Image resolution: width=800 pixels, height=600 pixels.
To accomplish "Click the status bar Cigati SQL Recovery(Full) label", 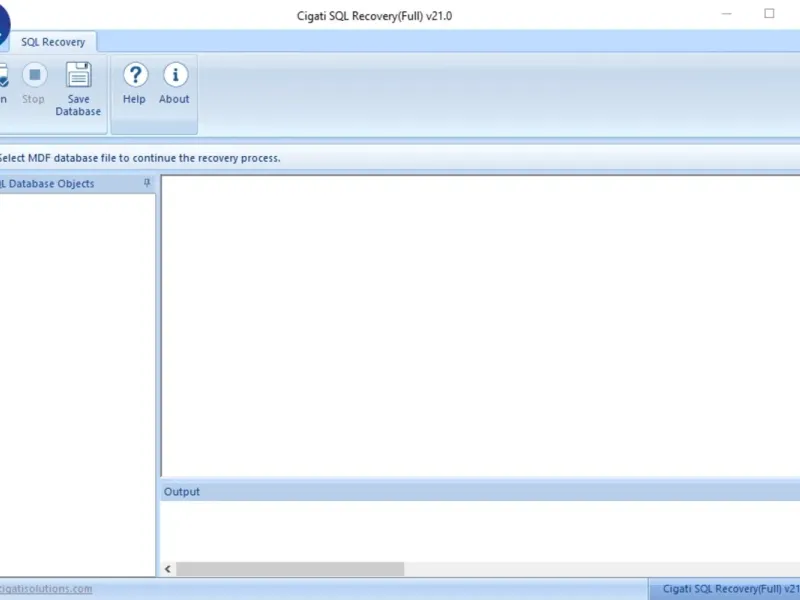I will [x=731, y=589].
